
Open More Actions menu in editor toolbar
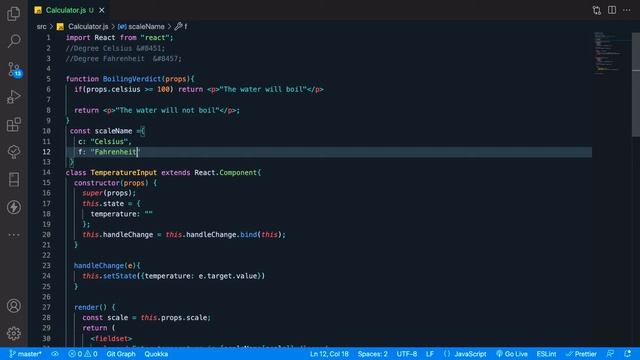coord(627,10)
